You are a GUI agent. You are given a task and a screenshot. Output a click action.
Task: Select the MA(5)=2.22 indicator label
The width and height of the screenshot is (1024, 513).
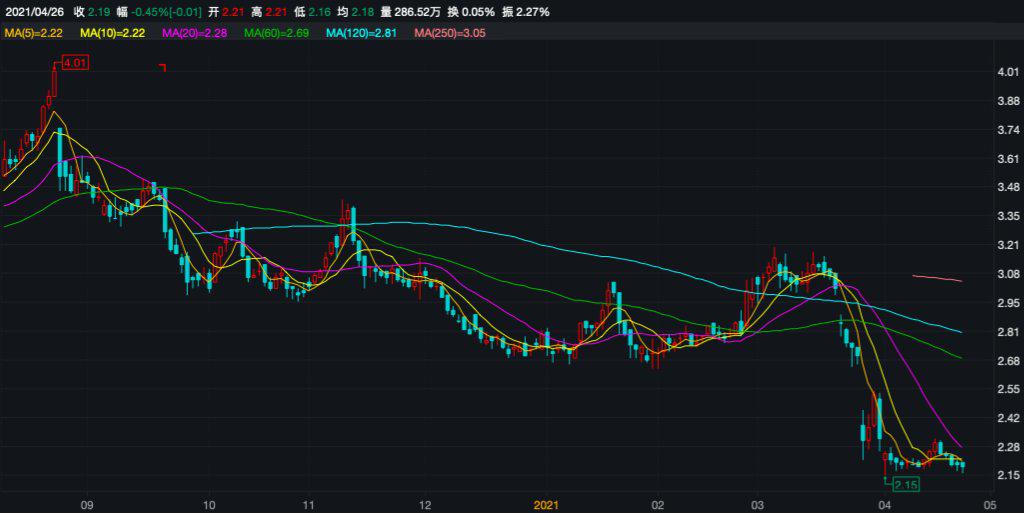[33, 33]
